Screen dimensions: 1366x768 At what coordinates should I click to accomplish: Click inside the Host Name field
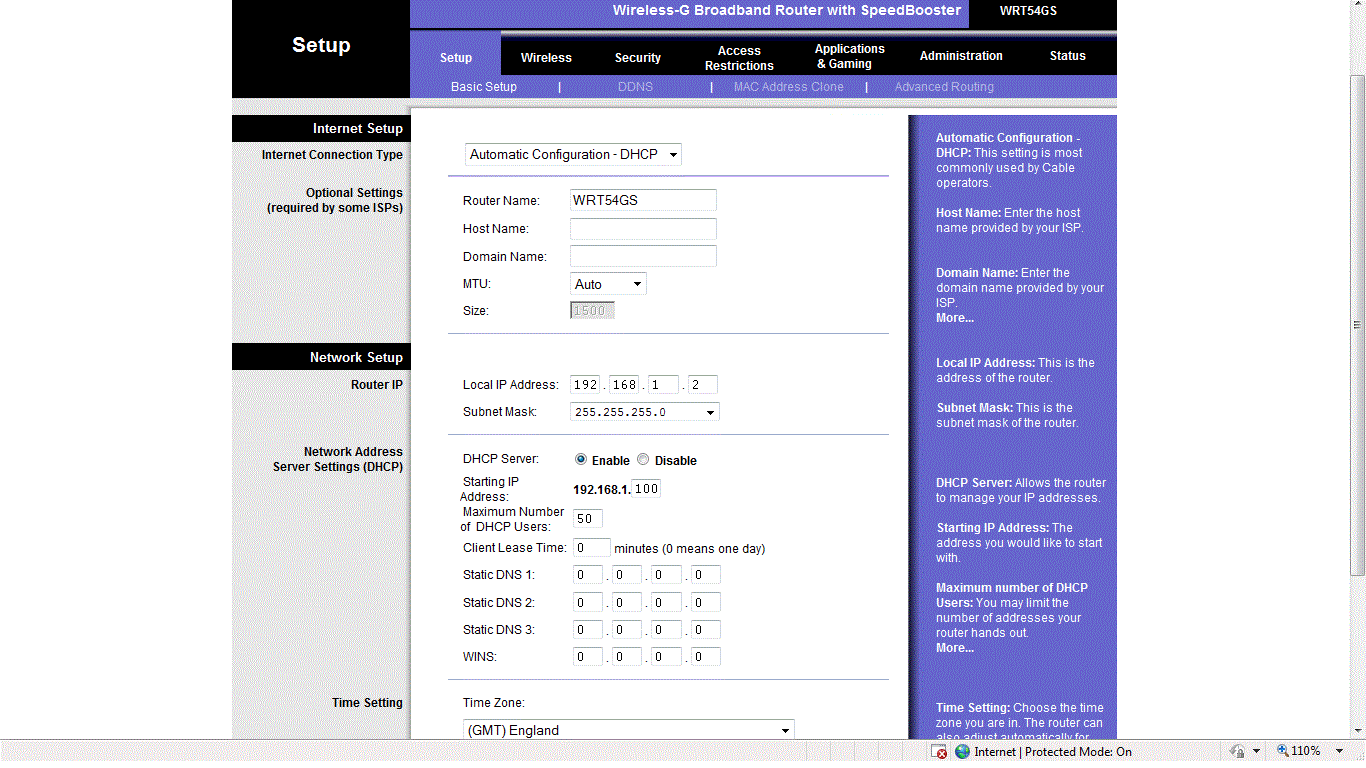(642, 228)
